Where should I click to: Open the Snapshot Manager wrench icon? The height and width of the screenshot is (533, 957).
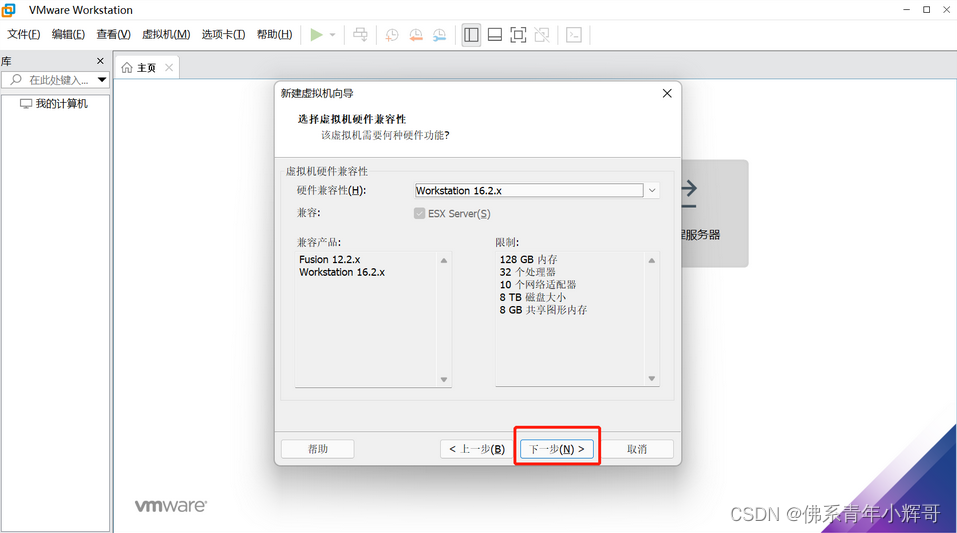[439, 35]
